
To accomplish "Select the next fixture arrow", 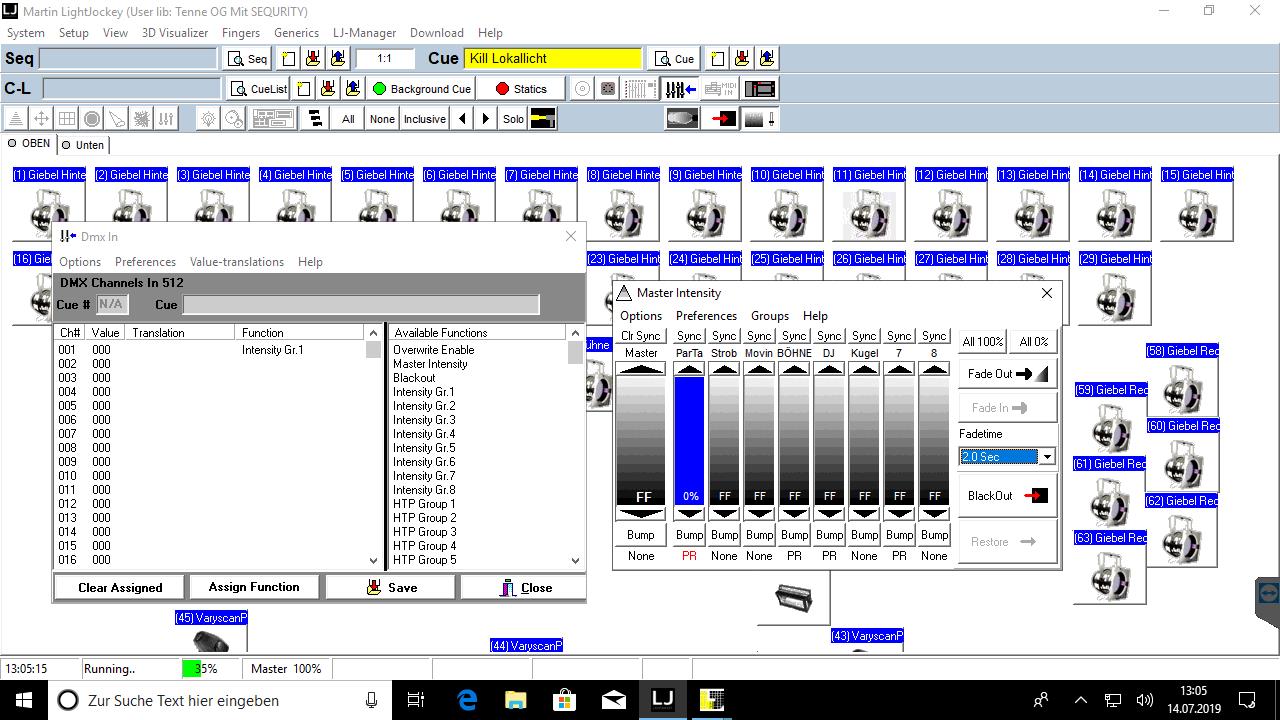I will 486,119.
